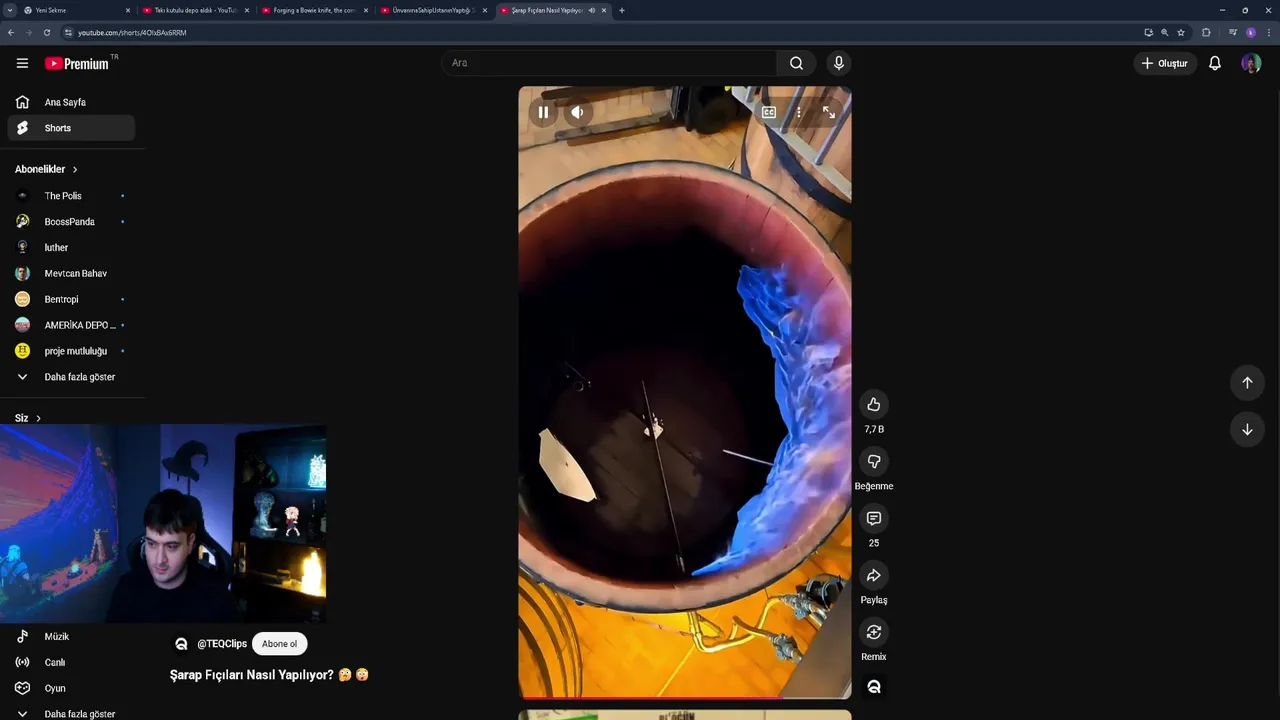The image size is (1280, 720).
Task: Reload the page
Action: (x=46, y=32)
